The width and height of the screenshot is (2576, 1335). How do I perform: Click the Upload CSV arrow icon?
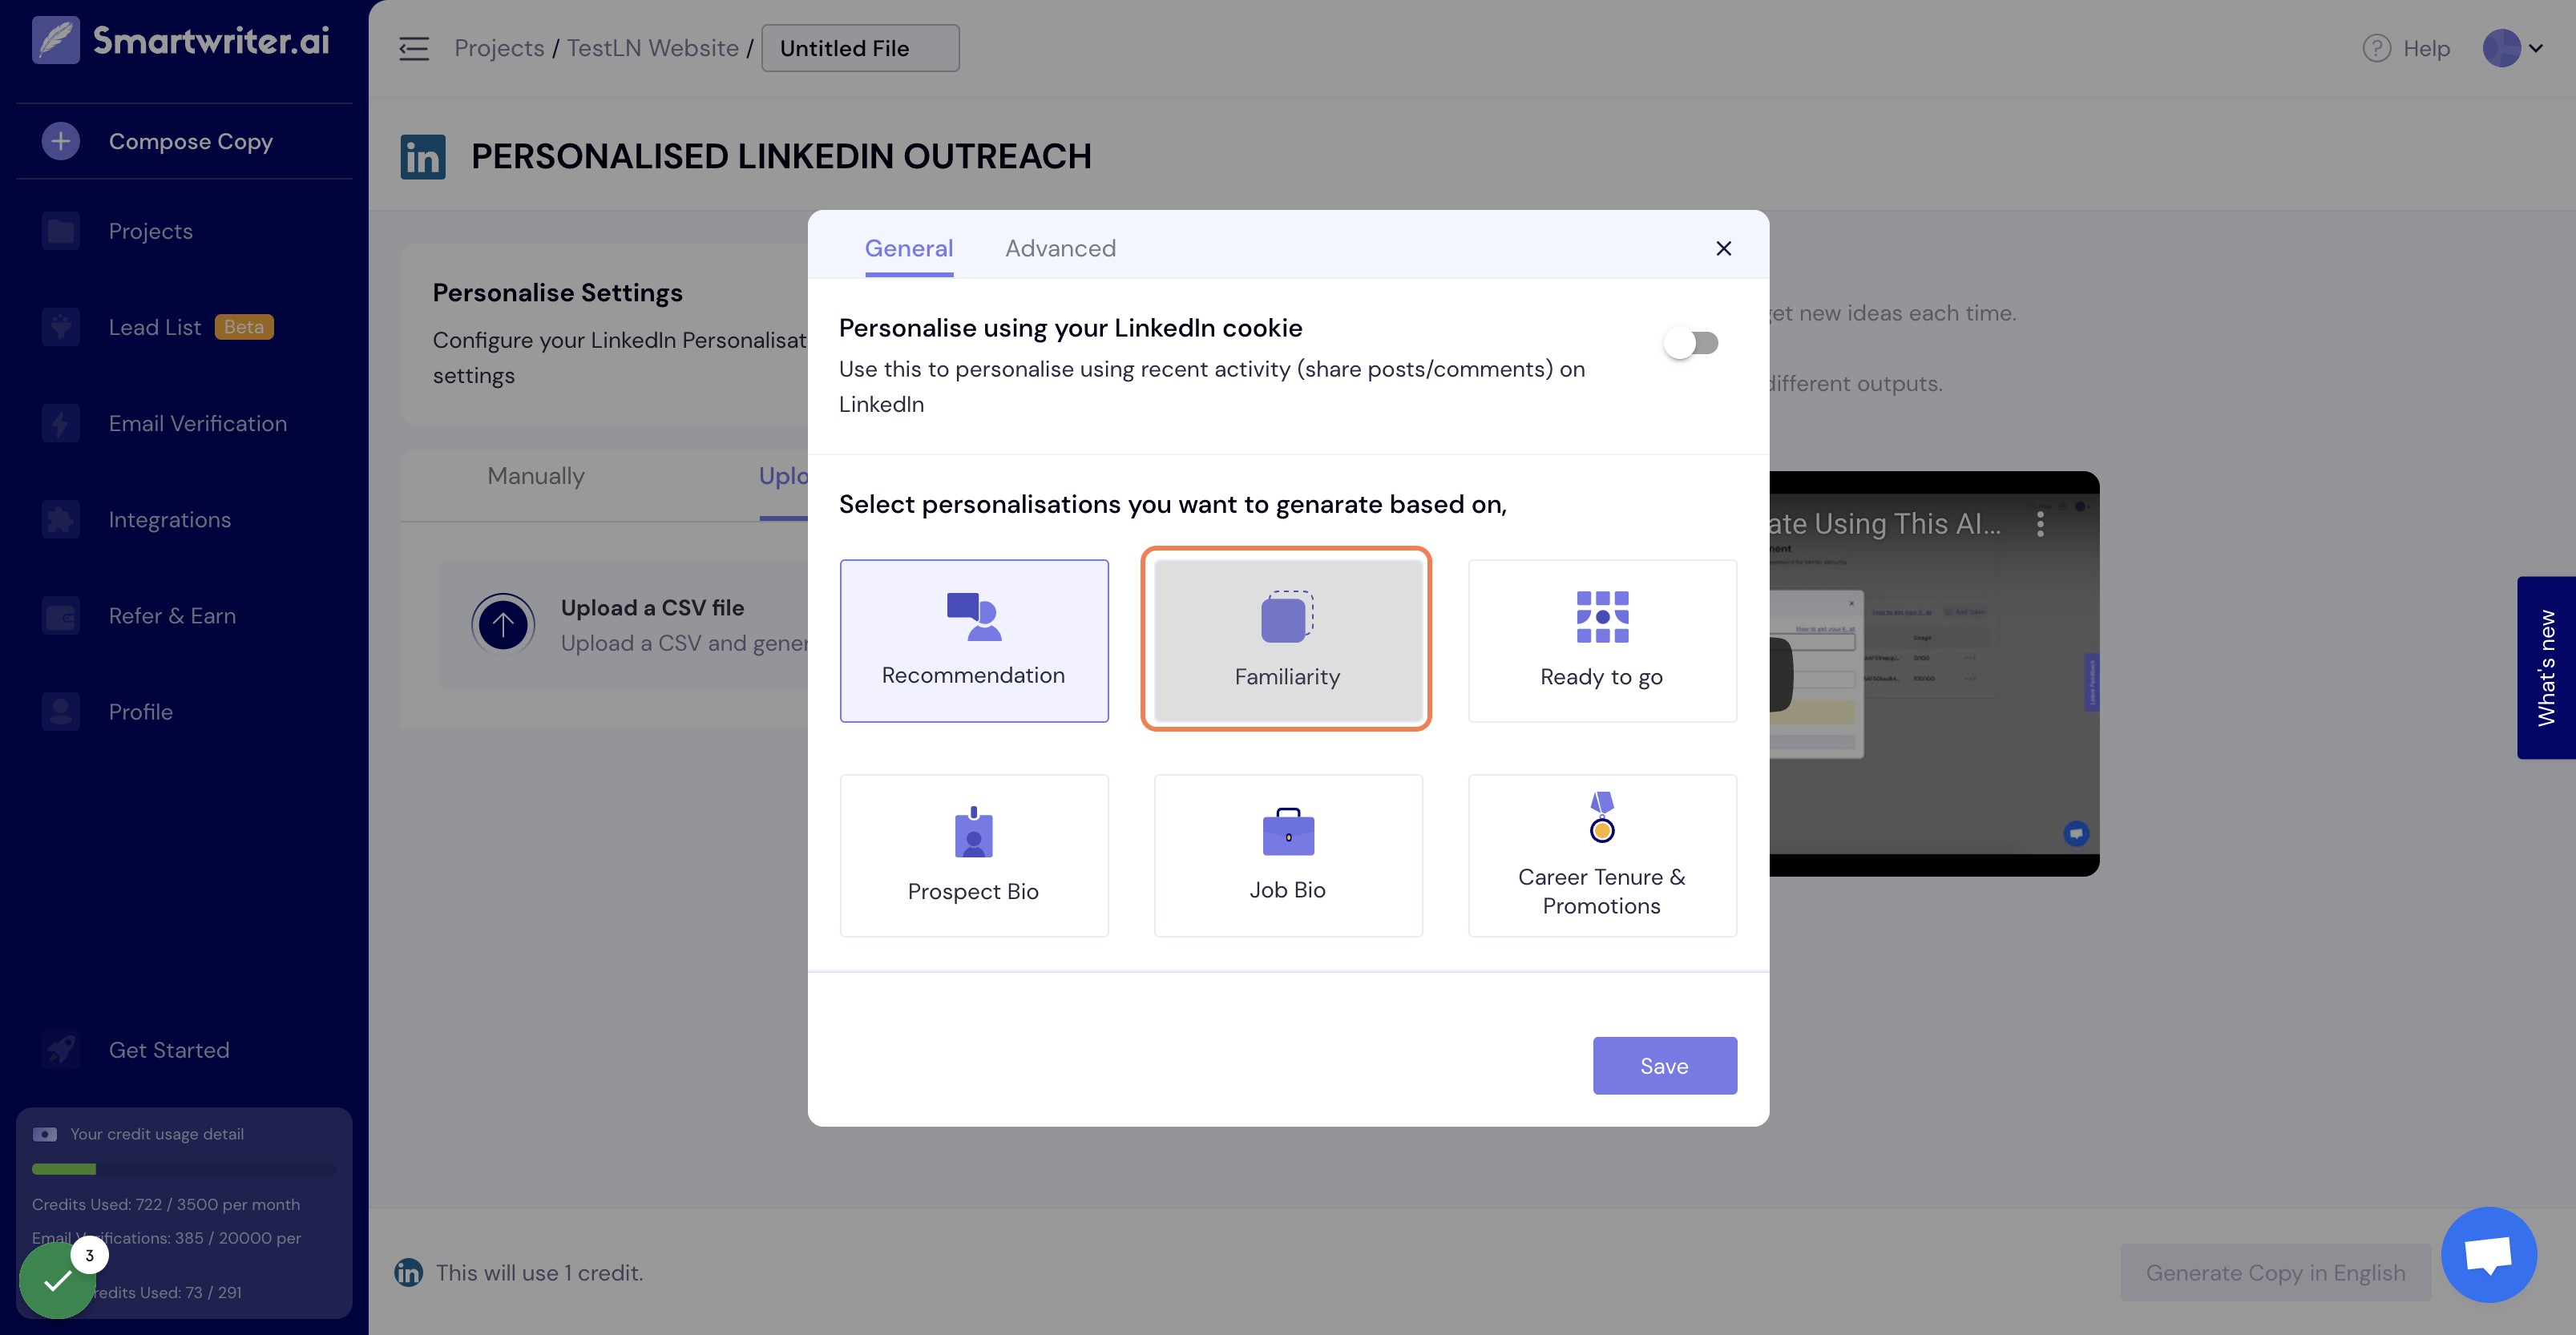[x=503, y=625]
